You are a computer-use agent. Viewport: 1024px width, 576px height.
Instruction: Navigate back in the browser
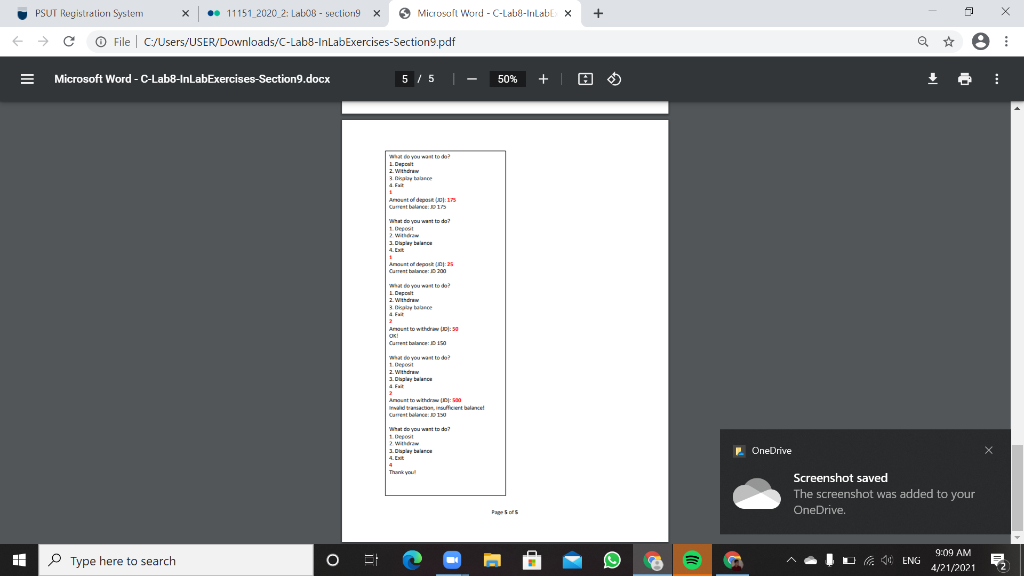point(16,41)
